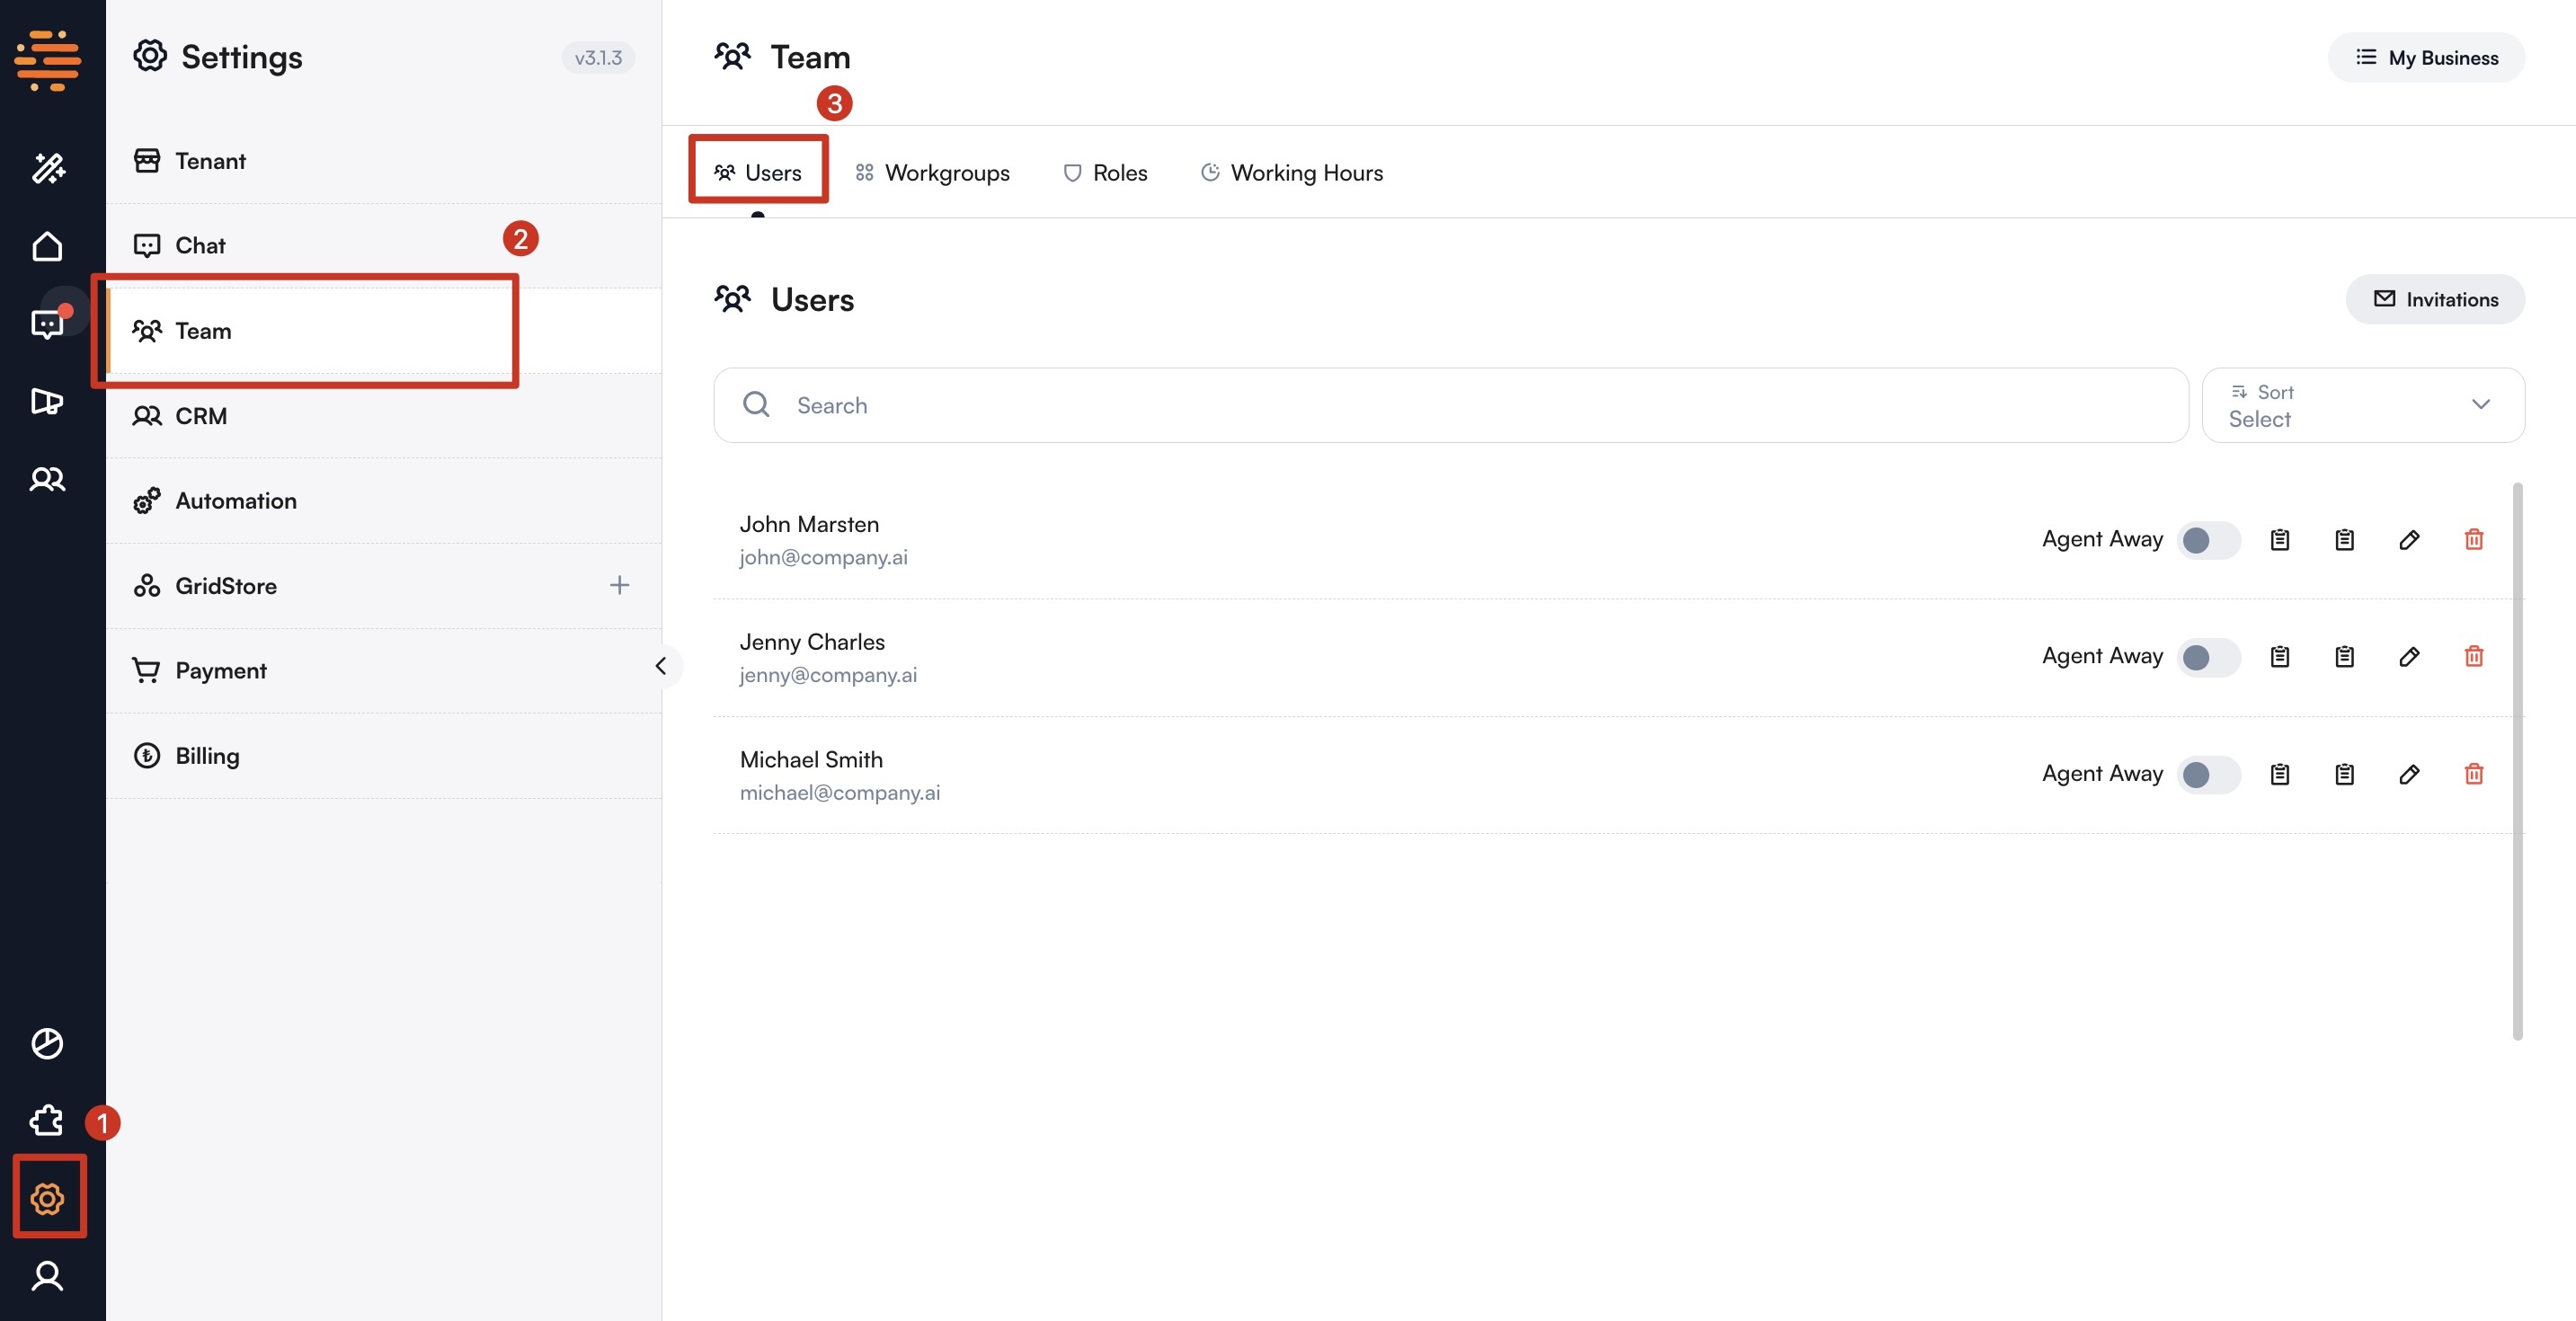Open the magic wand tool in the sidebar

pos(47,168)
